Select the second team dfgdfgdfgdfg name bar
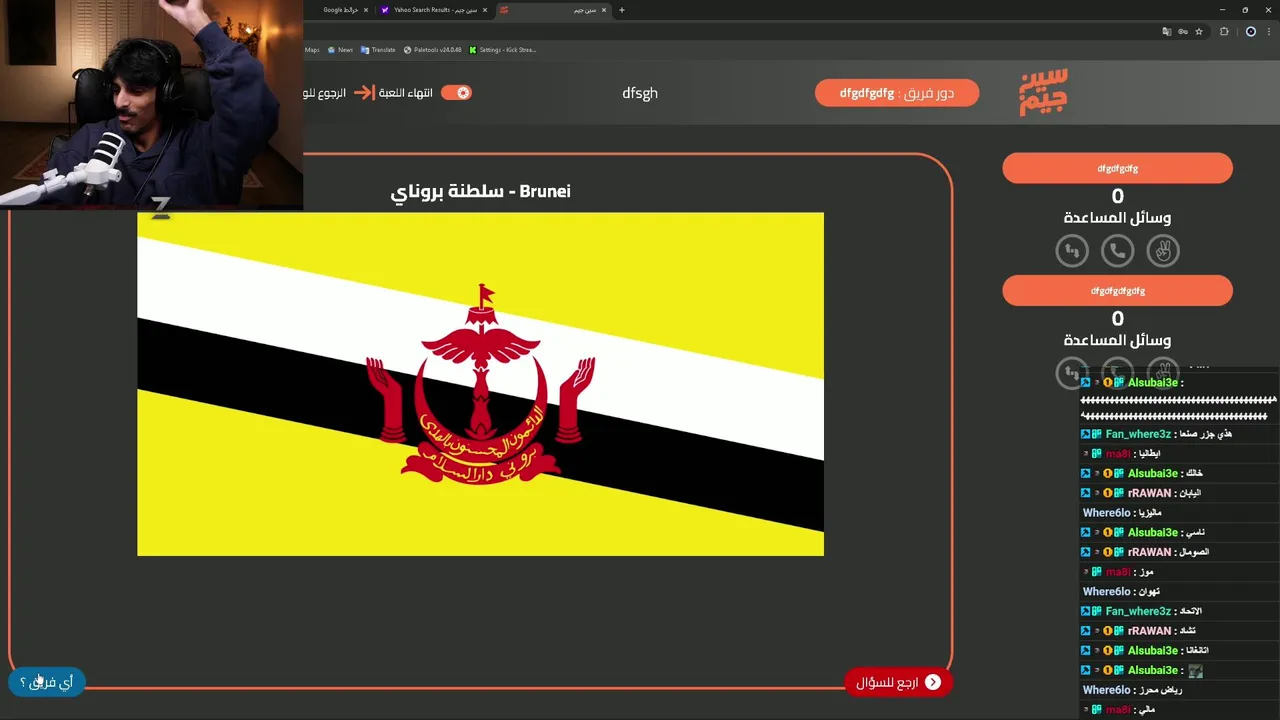Screen dimensions: 1280x720 click(1117, 291)
